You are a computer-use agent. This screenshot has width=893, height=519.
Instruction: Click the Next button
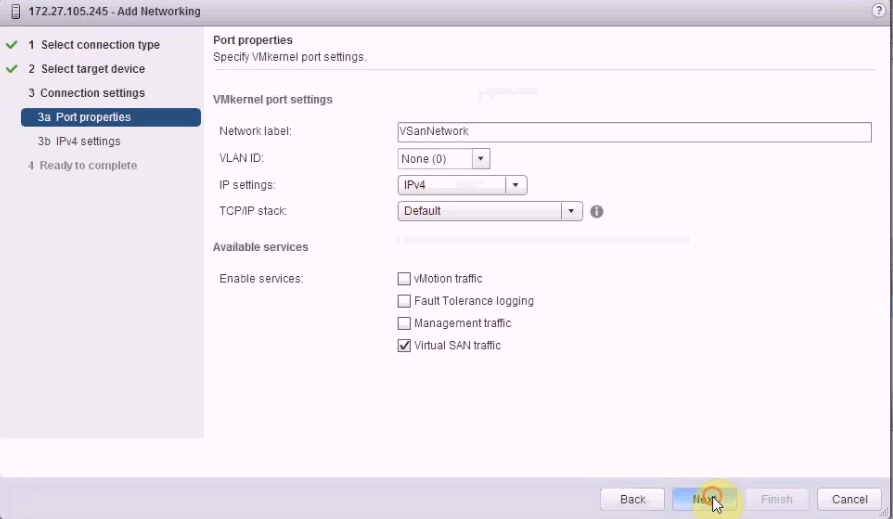coord(704,499)
